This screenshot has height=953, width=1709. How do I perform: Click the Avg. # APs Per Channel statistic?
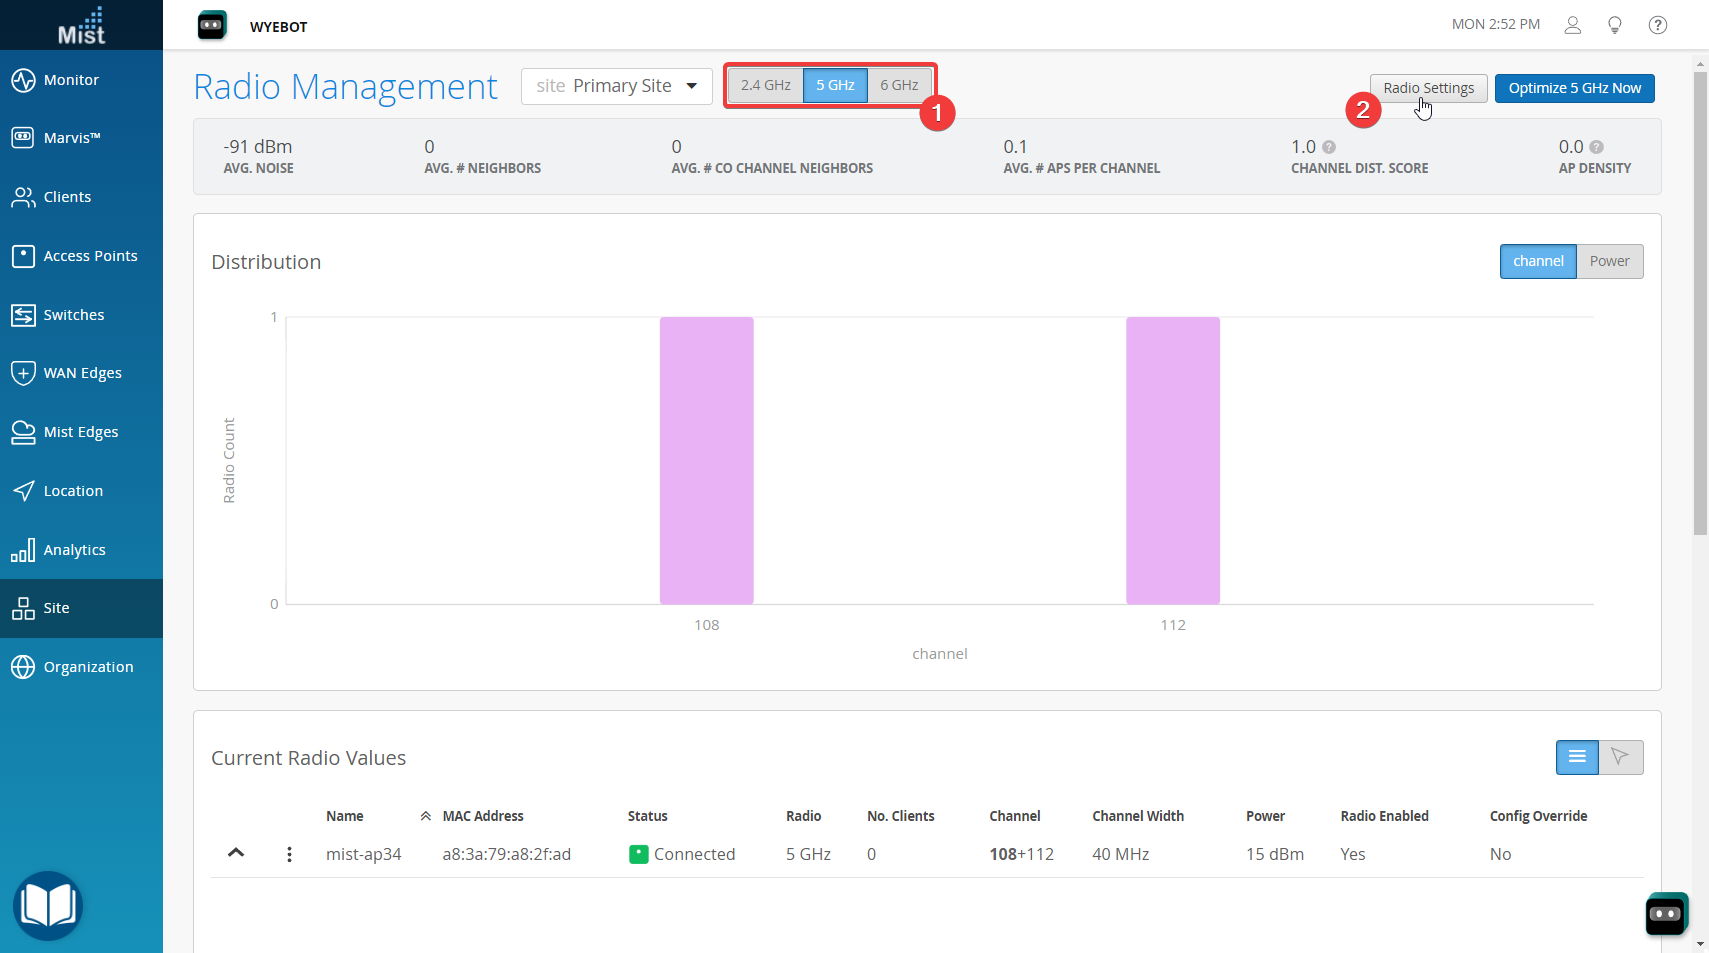[1082, 156]
